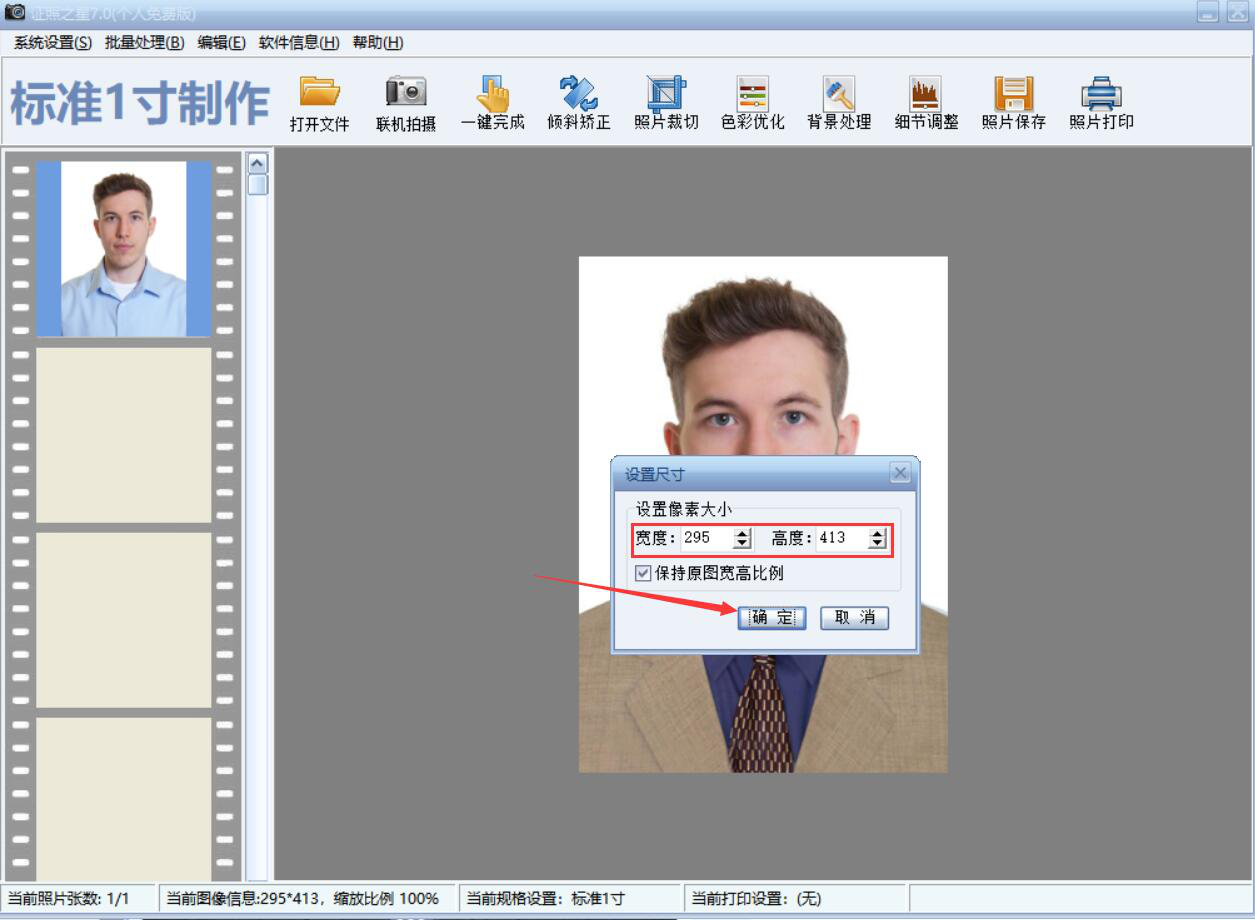Click the filmstrip scrollbar thumb
This screenshot has height=920, width=1255.
pos(258,185)
